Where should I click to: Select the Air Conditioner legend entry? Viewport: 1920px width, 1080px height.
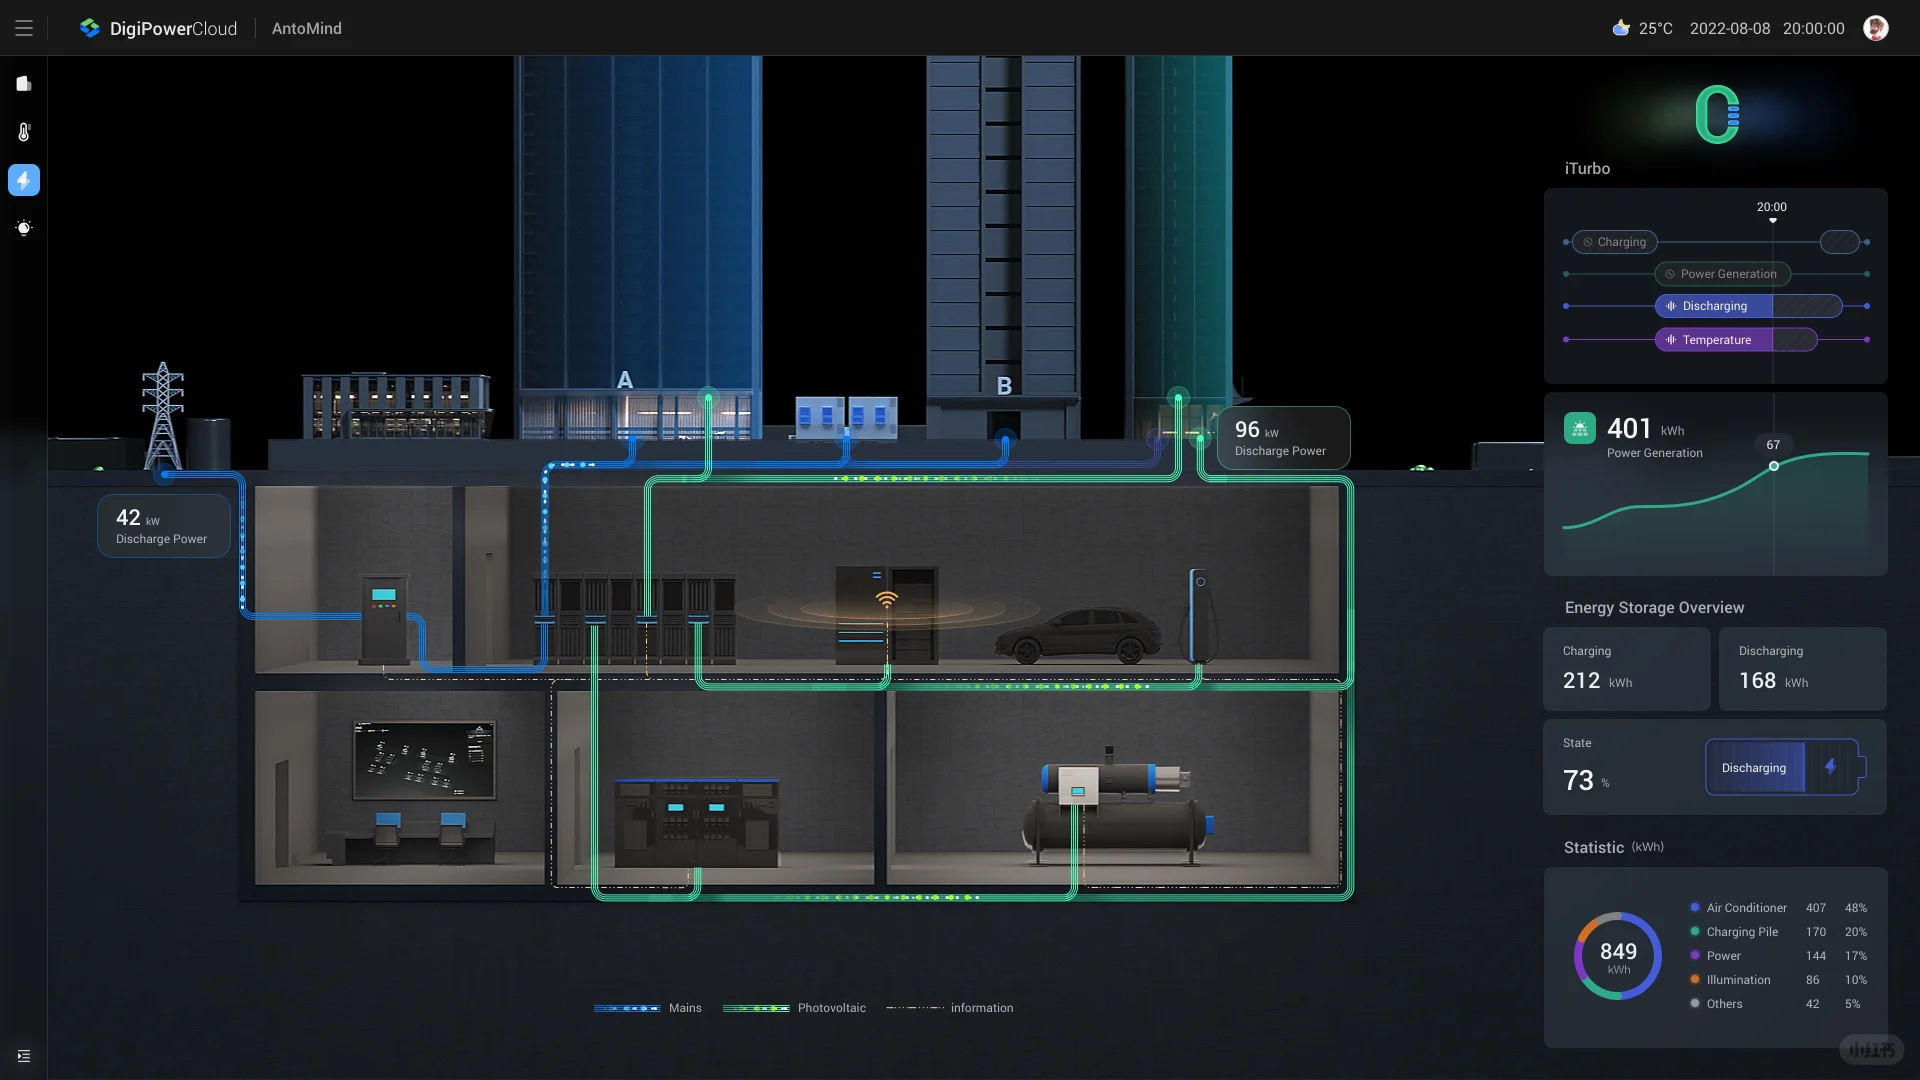[x=1746, y=908]
